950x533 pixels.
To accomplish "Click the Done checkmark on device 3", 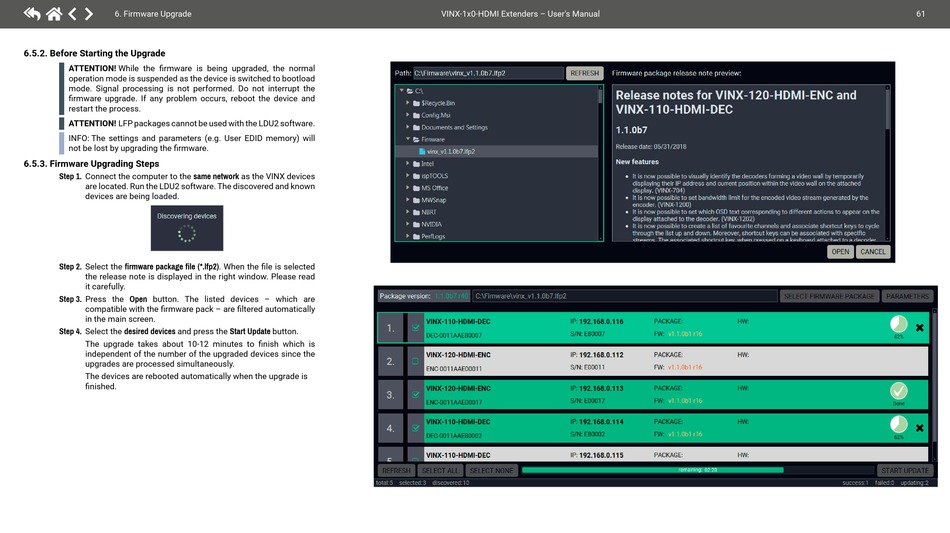I will (899, 391).
